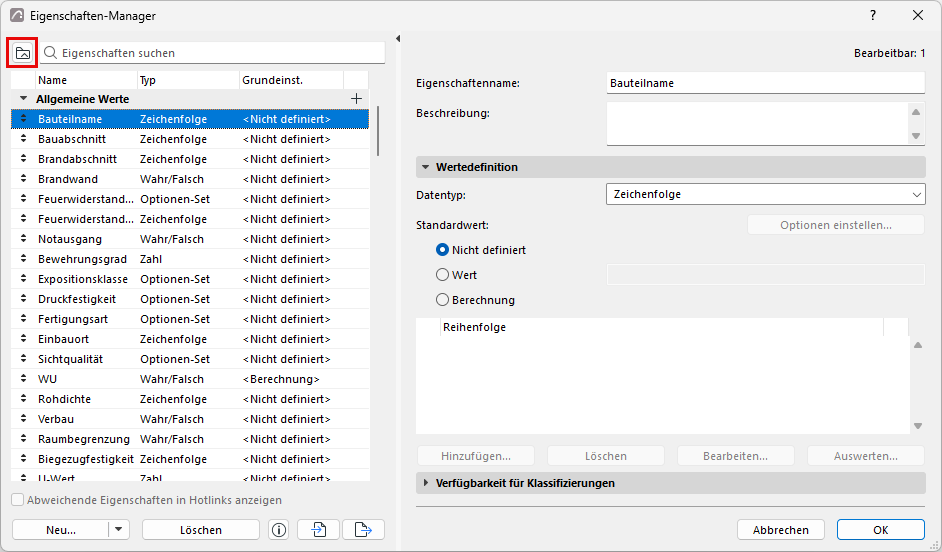Viewport: 942px width, 552px height.
Task: Click drag handle of Brandabschnitt row
Action: tap(23, 159)
